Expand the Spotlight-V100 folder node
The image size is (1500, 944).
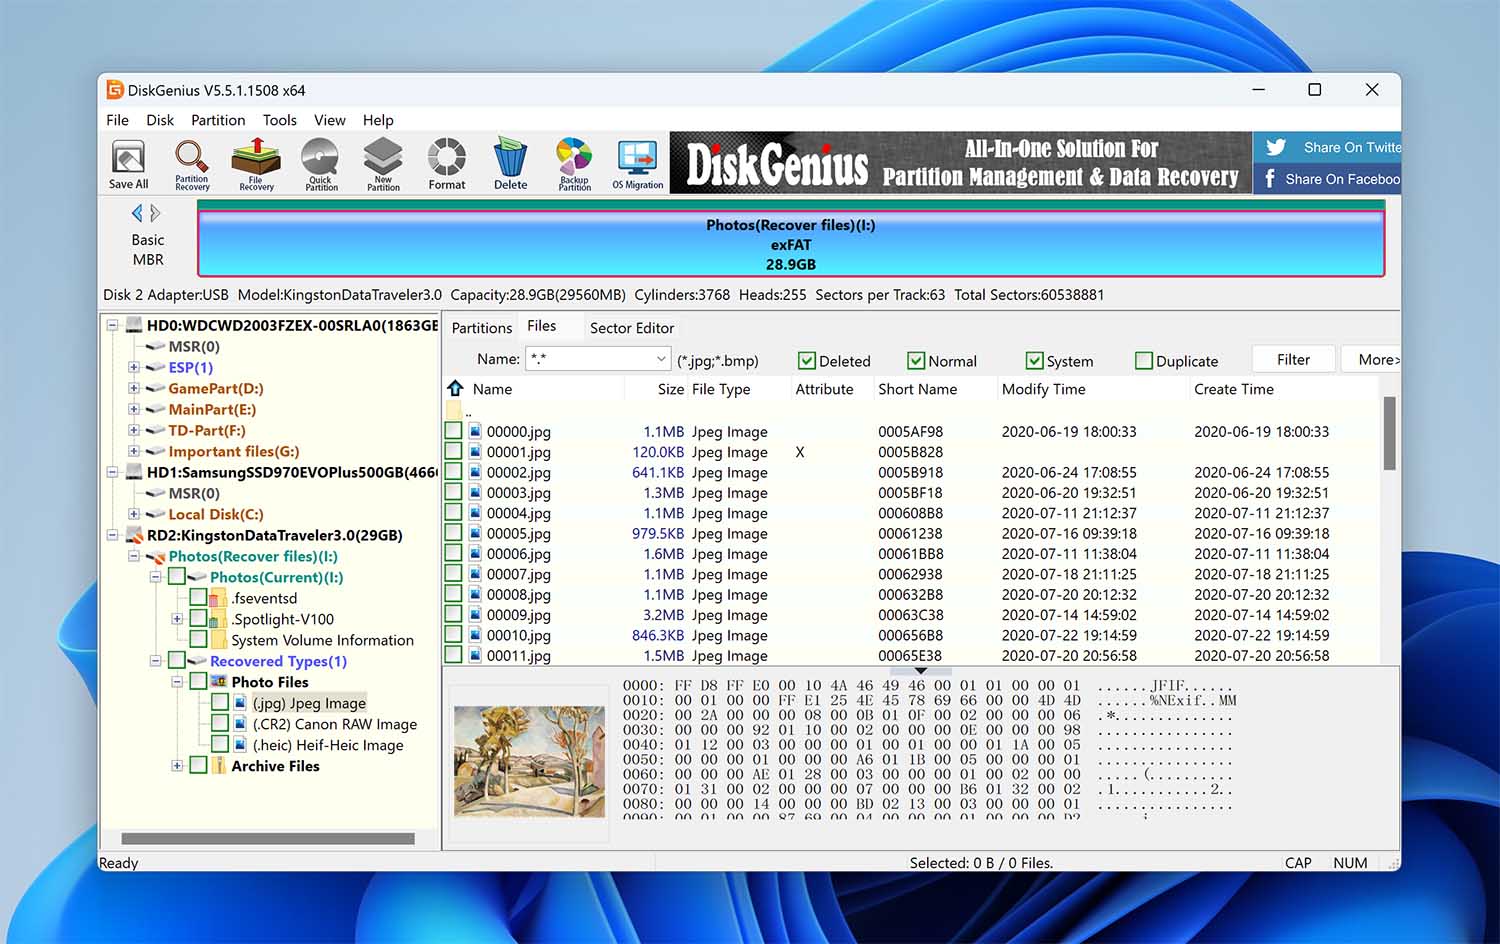[177, 619]
